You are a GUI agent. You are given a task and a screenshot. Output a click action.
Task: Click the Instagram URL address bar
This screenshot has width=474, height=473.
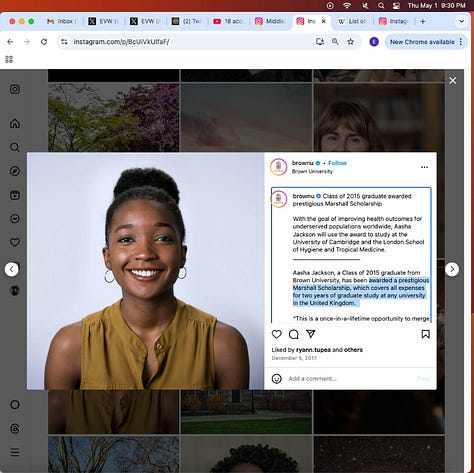[x=190, y=42]
